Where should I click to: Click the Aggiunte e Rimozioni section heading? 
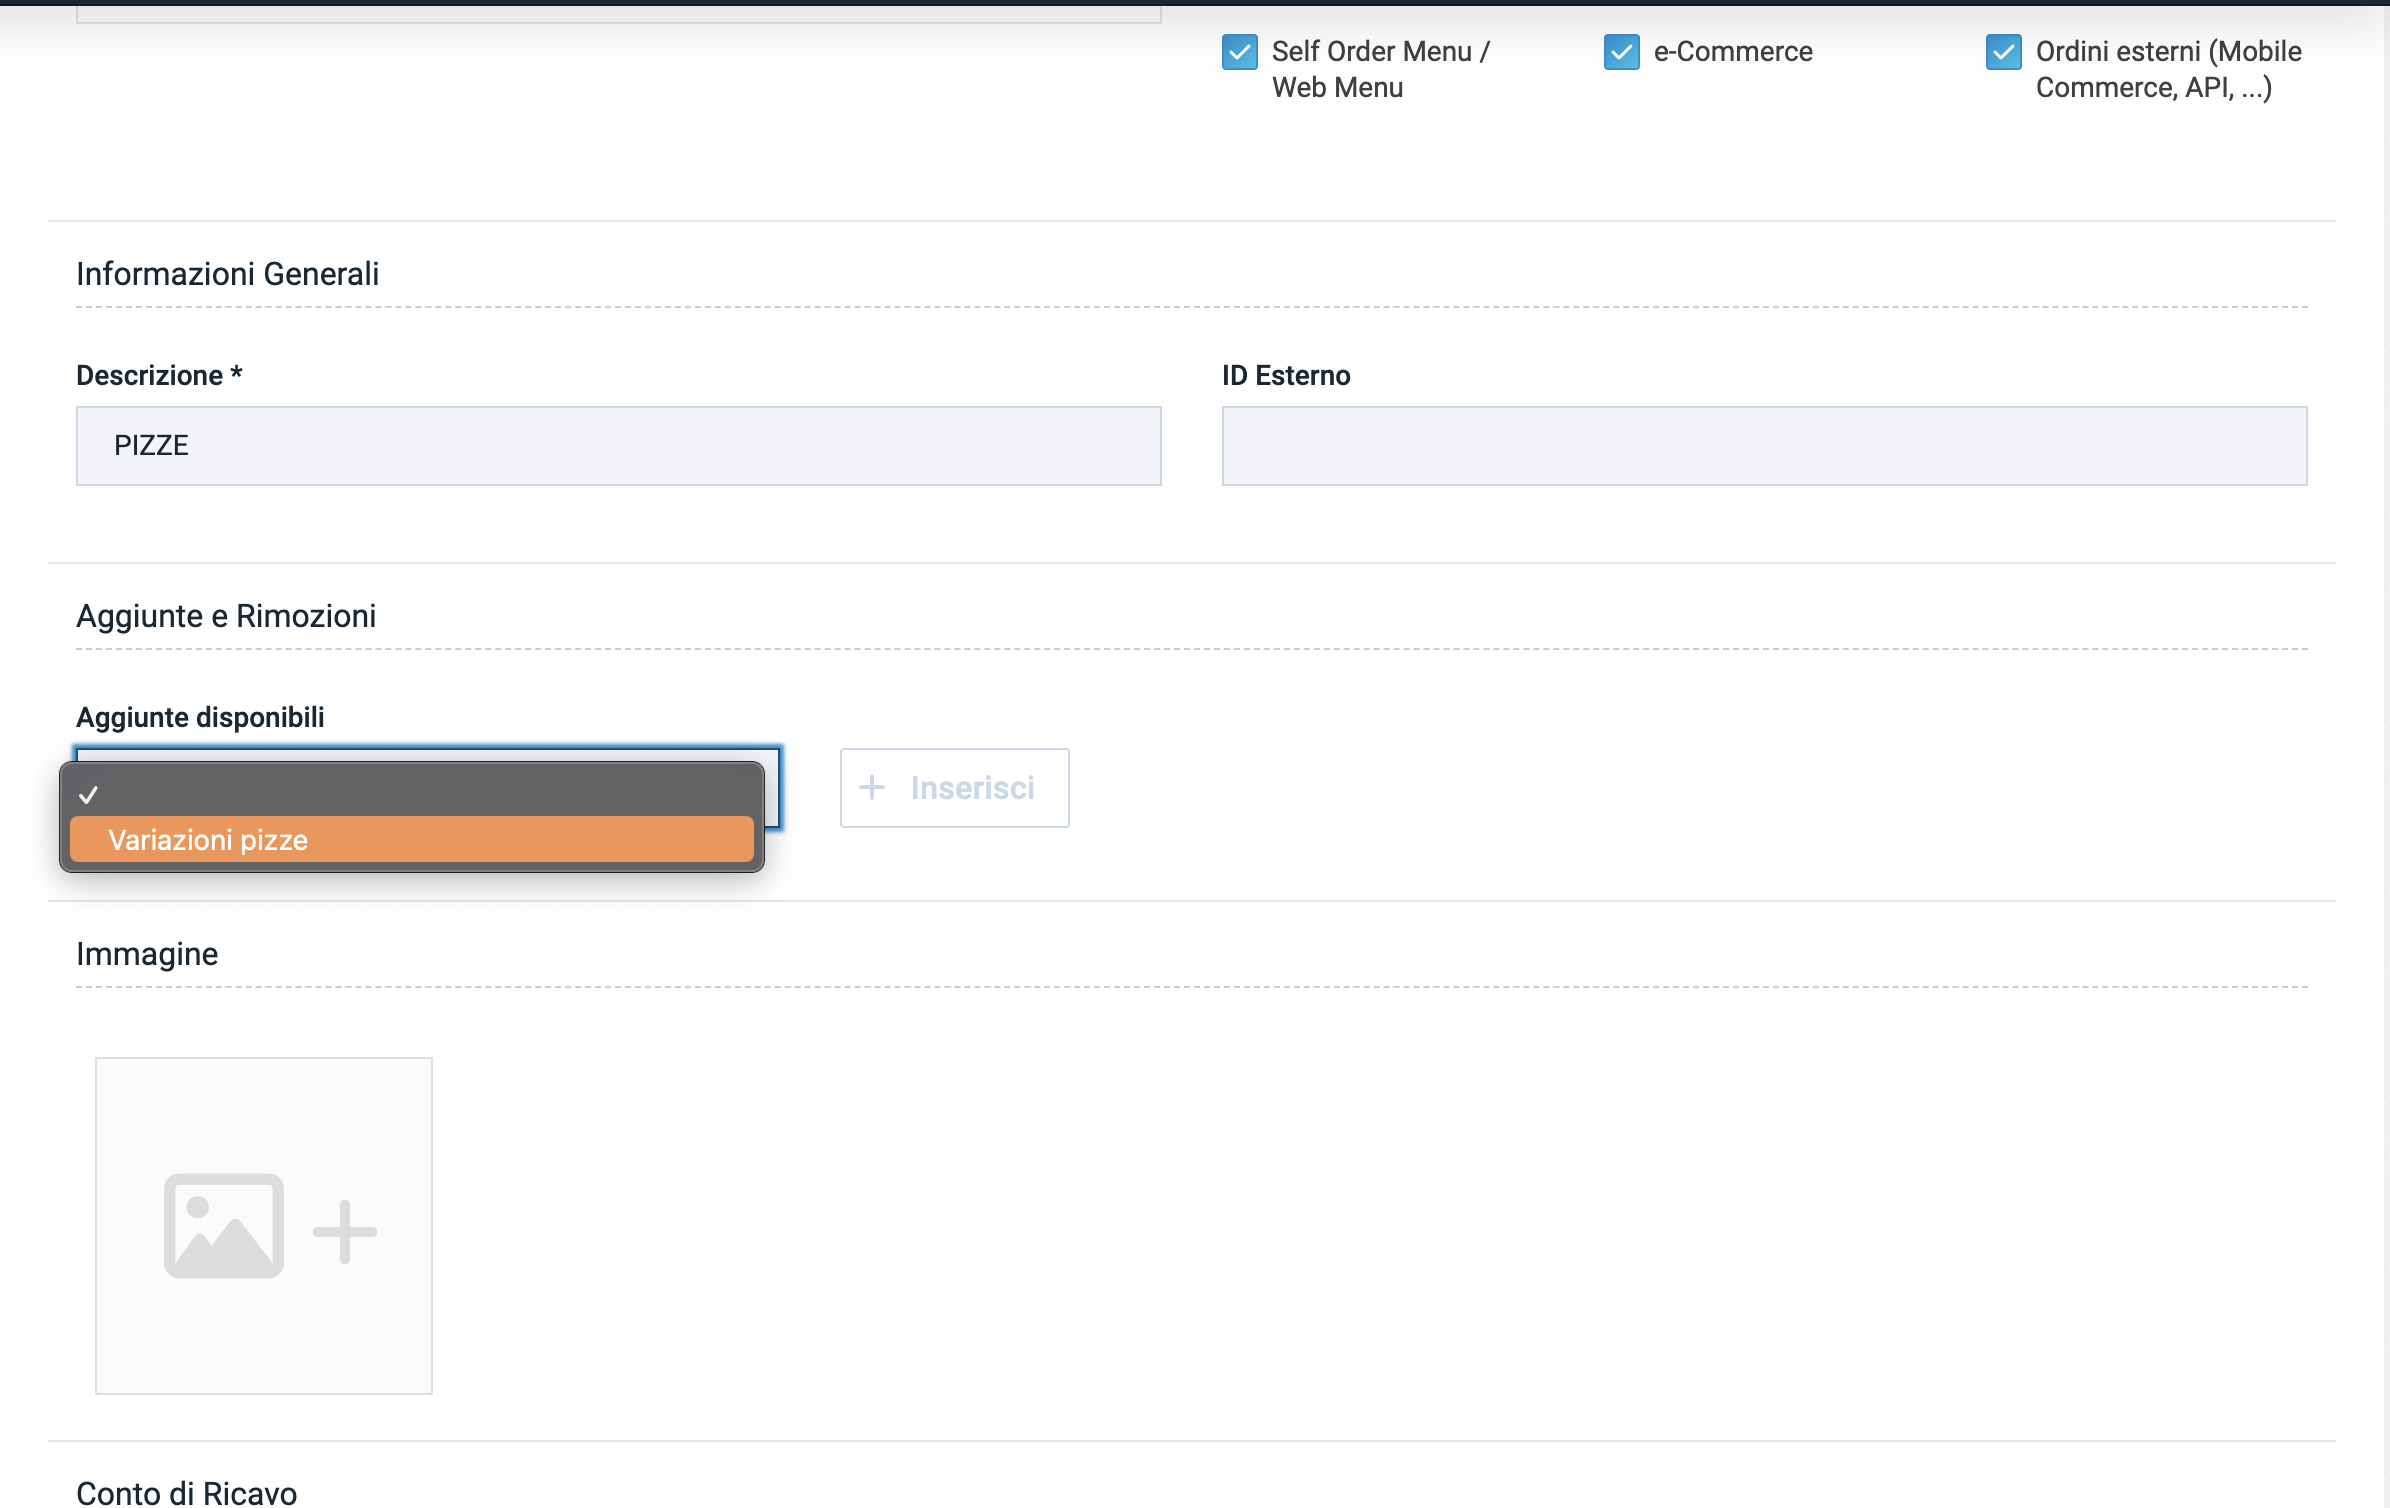point(226,616)
